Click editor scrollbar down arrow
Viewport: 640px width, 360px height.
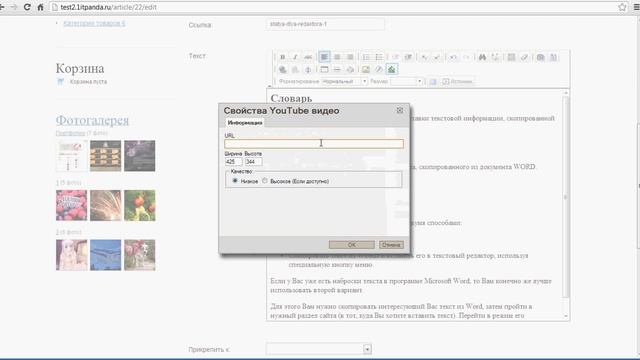(566, 316)
